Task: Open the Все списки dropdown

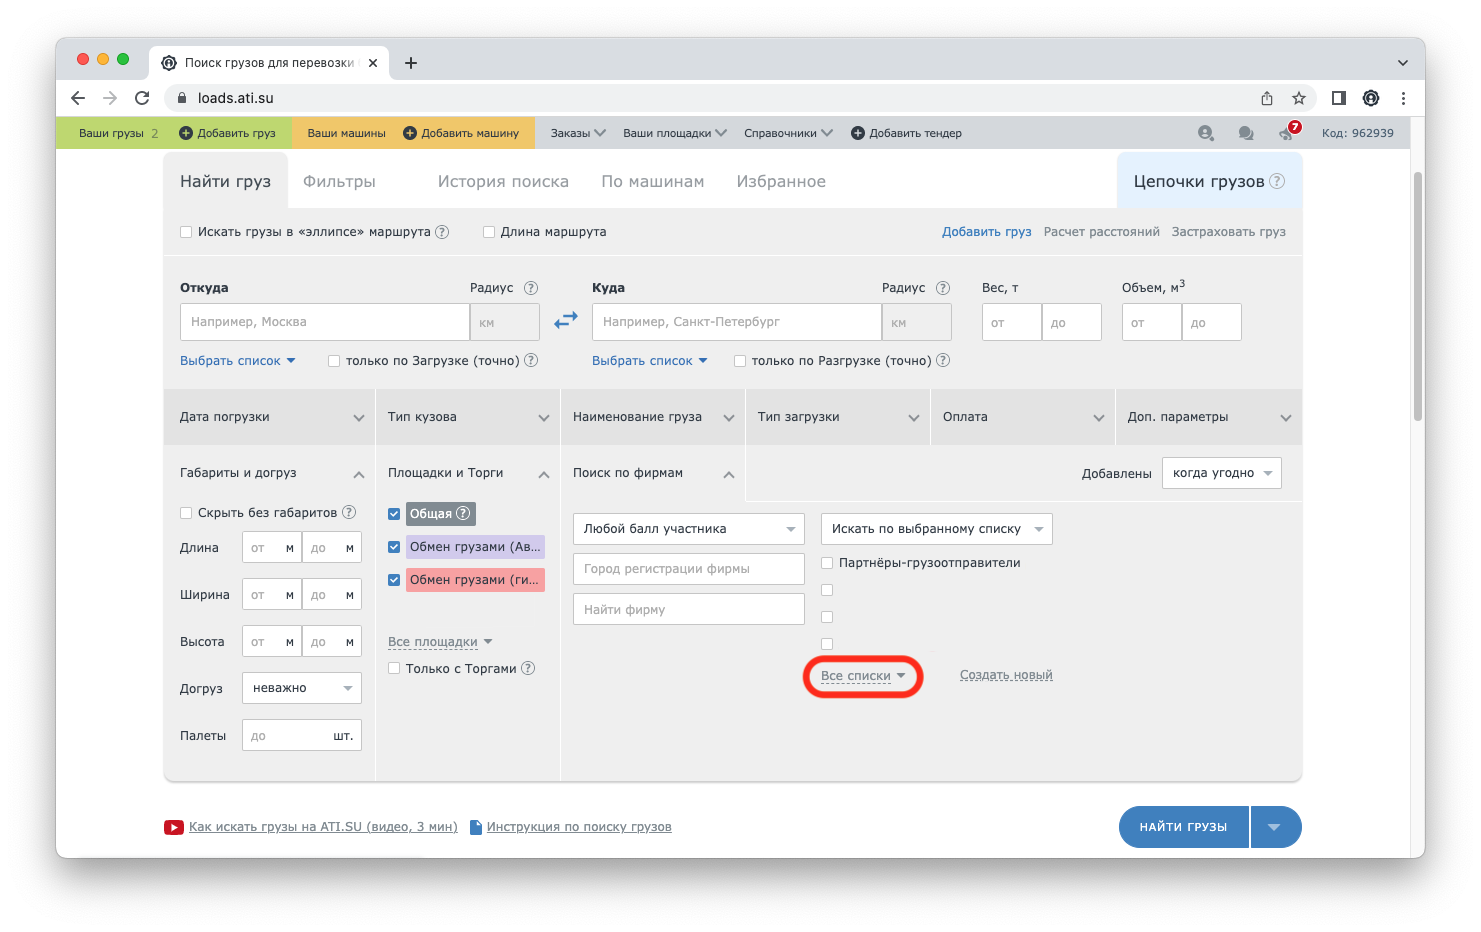Action: pos(863,676)
